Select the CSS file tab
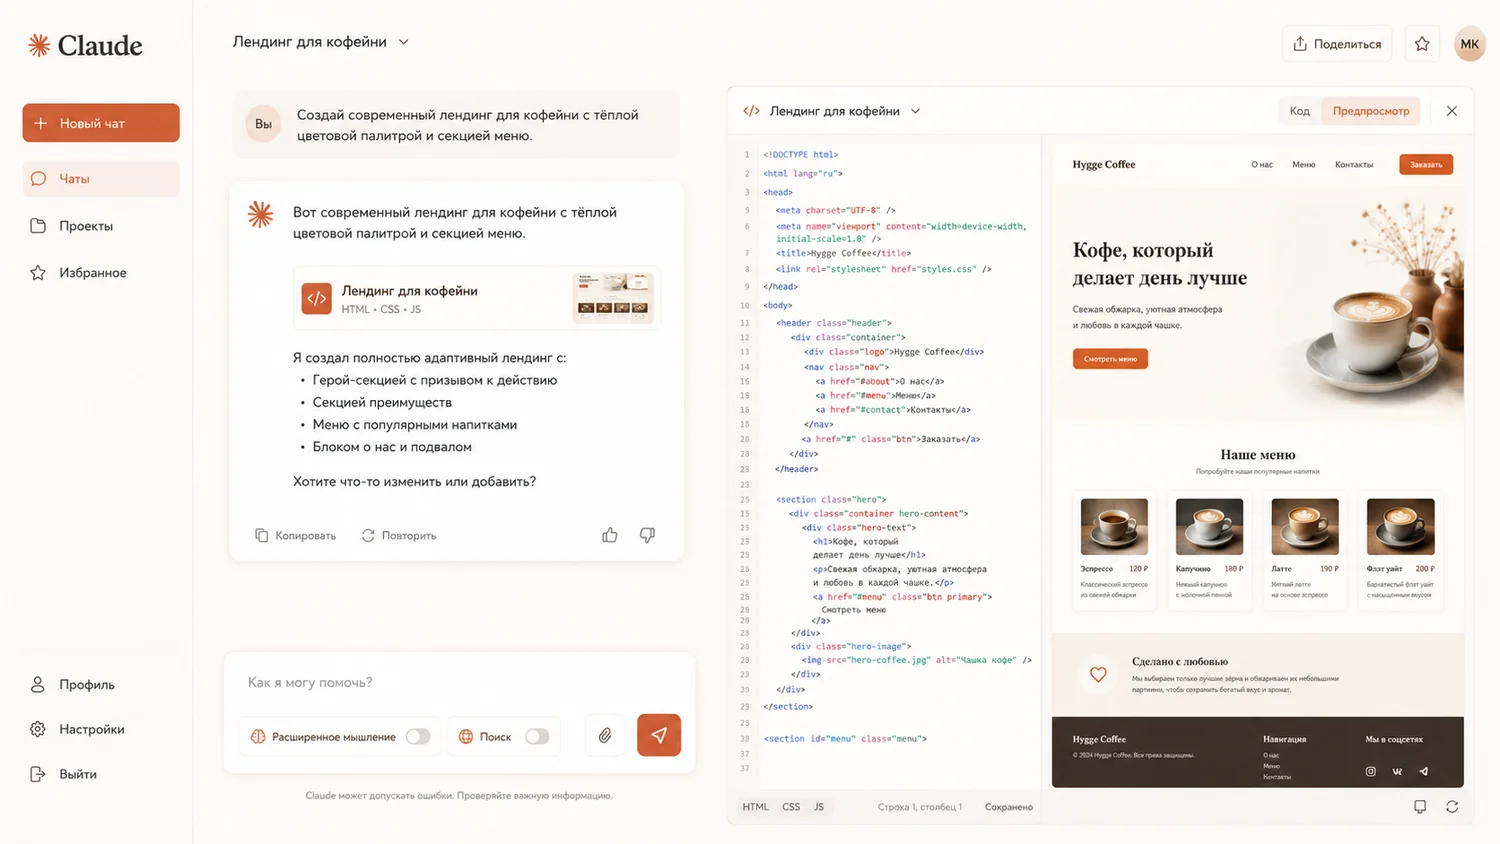 [791, 807]
